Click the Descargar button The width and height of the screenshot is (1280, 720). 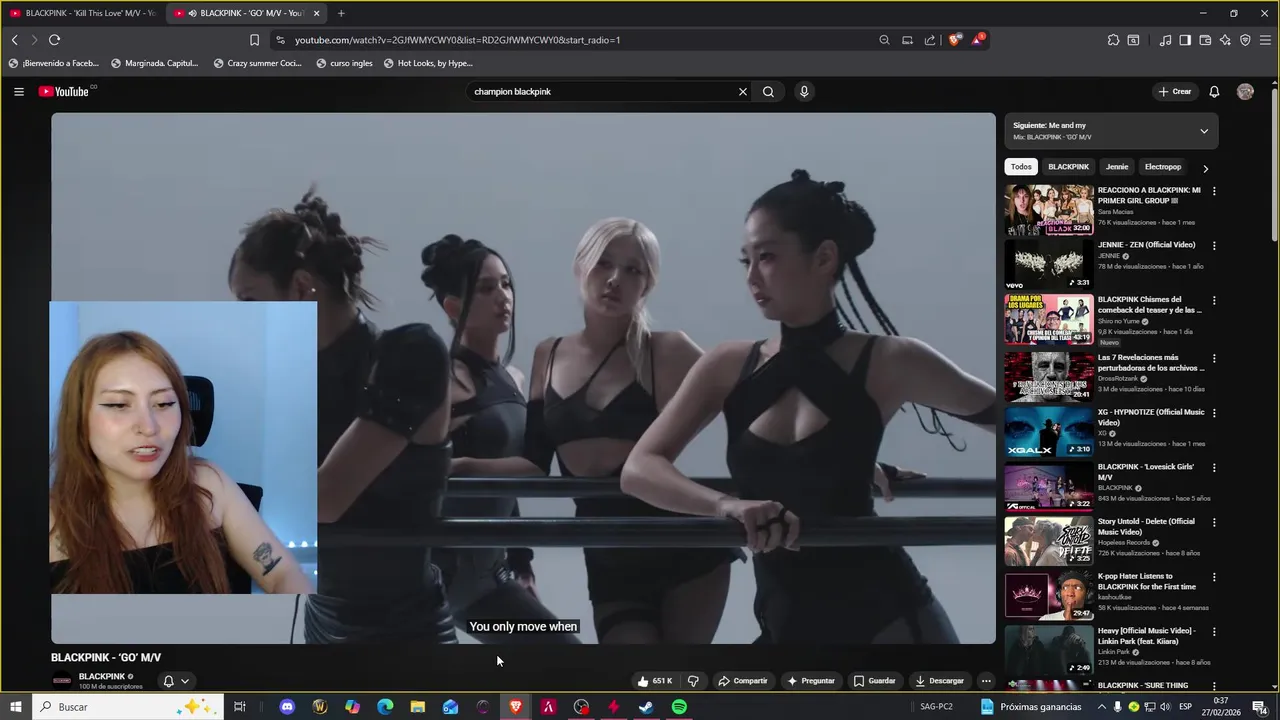(x=940, y=681)
